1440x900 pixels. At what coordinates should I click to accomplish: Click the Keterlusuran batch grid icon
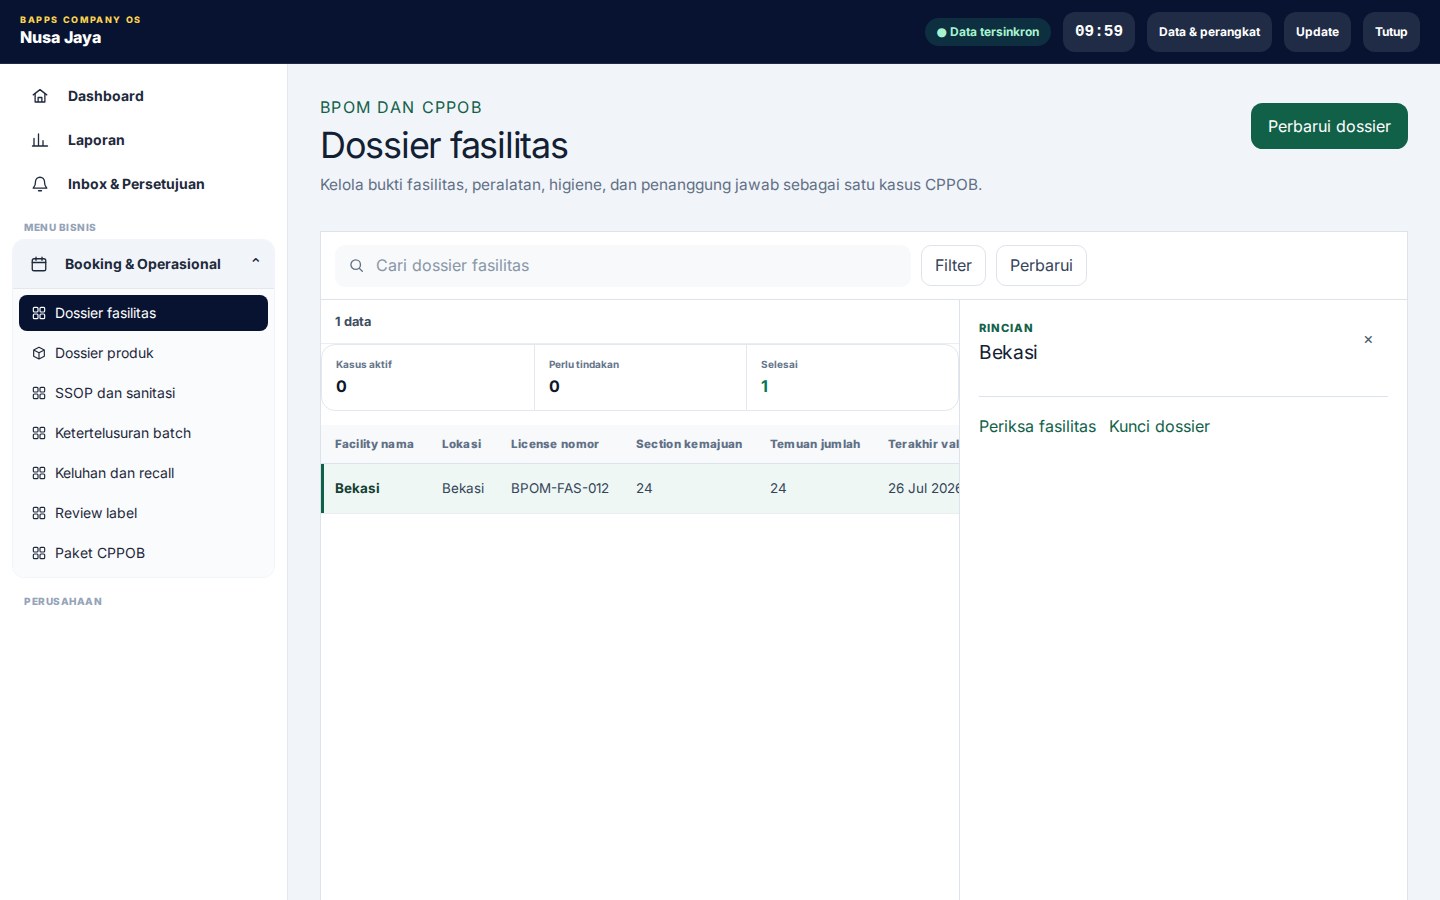coord(39,433)
